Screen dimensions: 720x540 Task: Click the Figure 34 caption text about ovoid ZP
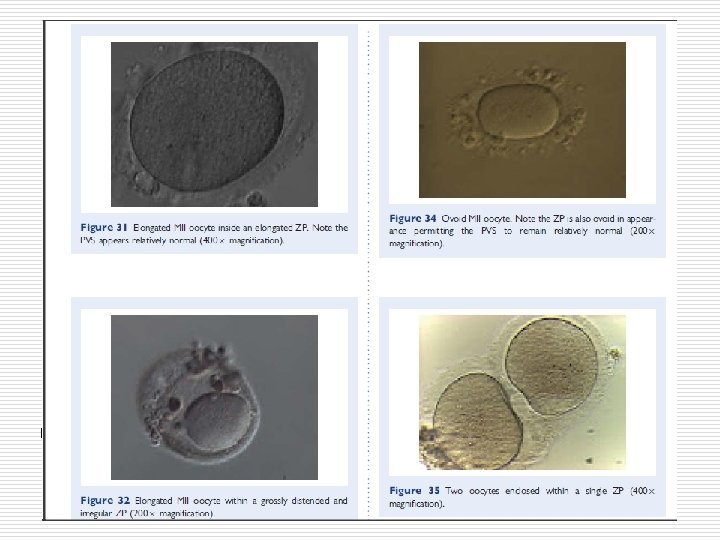click(x=522, y=231)
